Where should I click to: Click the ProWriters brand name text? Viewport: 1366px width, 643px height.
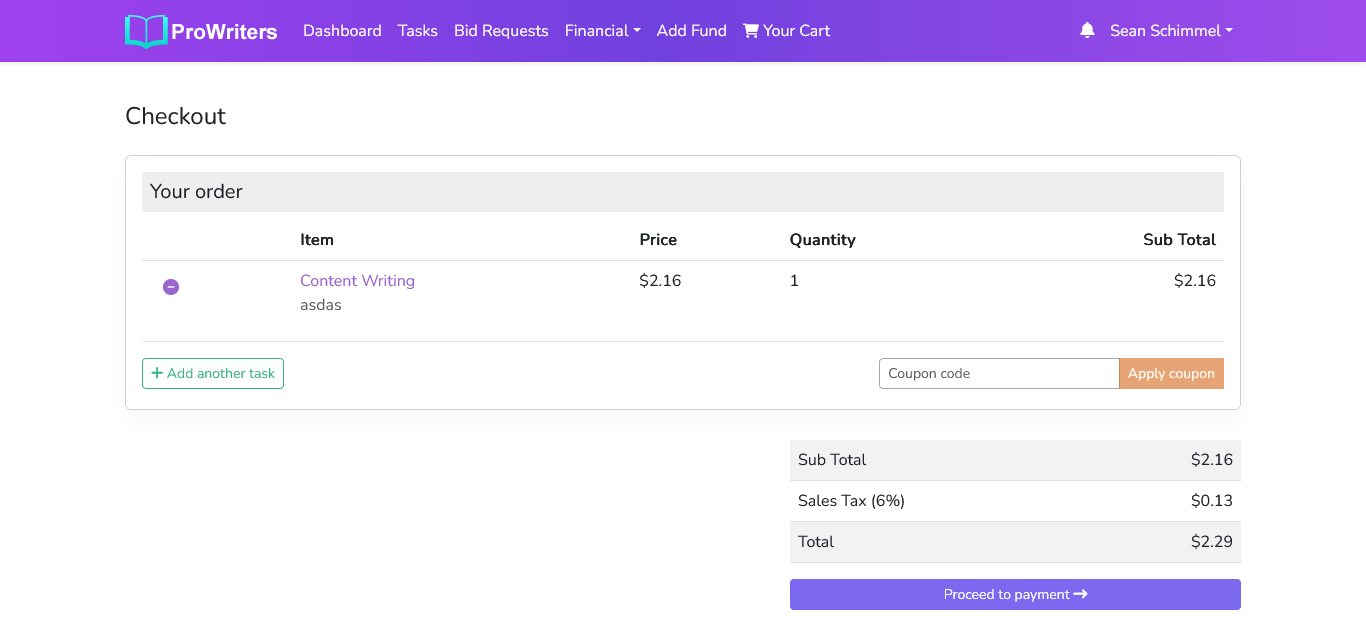(224, 32)
